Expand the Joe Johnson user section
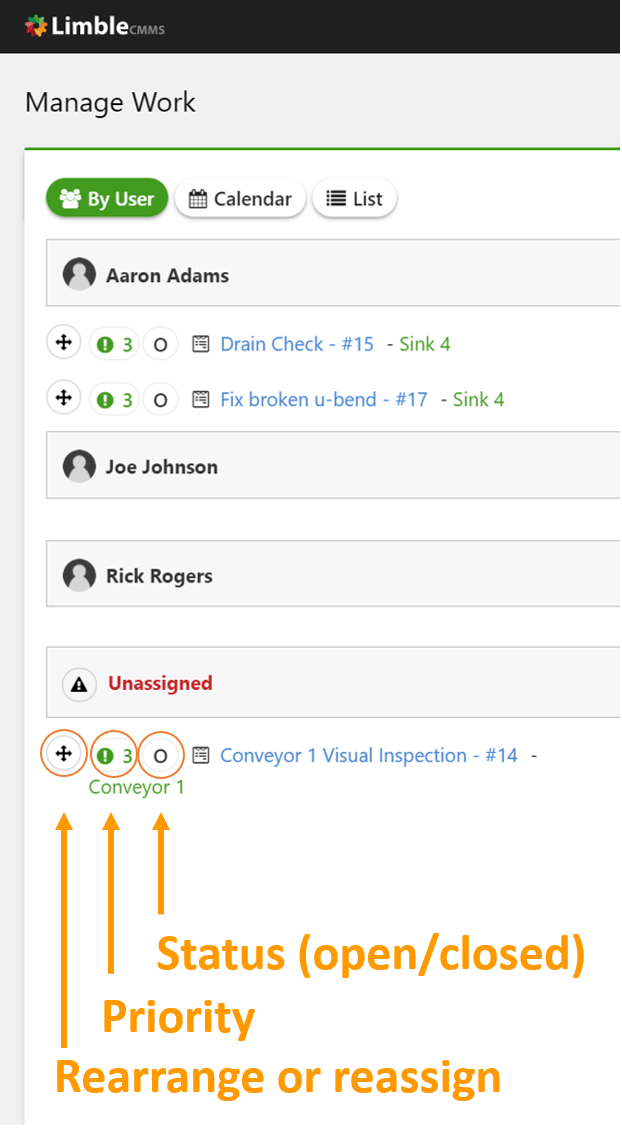 (333, 467)
